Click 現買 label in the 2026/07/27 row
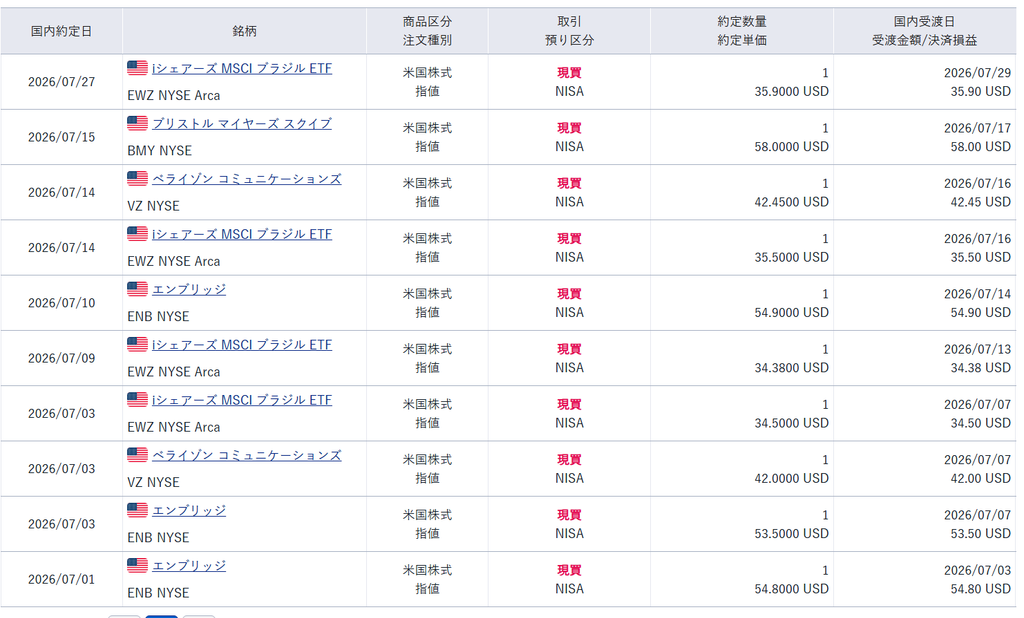Screen dimensions: 1024x618 [569, 73]
